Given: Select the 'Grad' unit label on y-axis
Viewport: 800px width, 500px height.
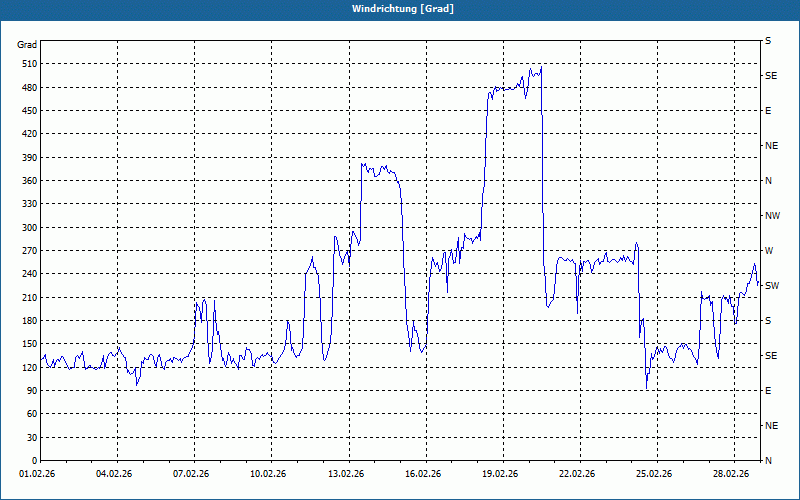Looking at the screenshot, I should click(x=27, y=45).
